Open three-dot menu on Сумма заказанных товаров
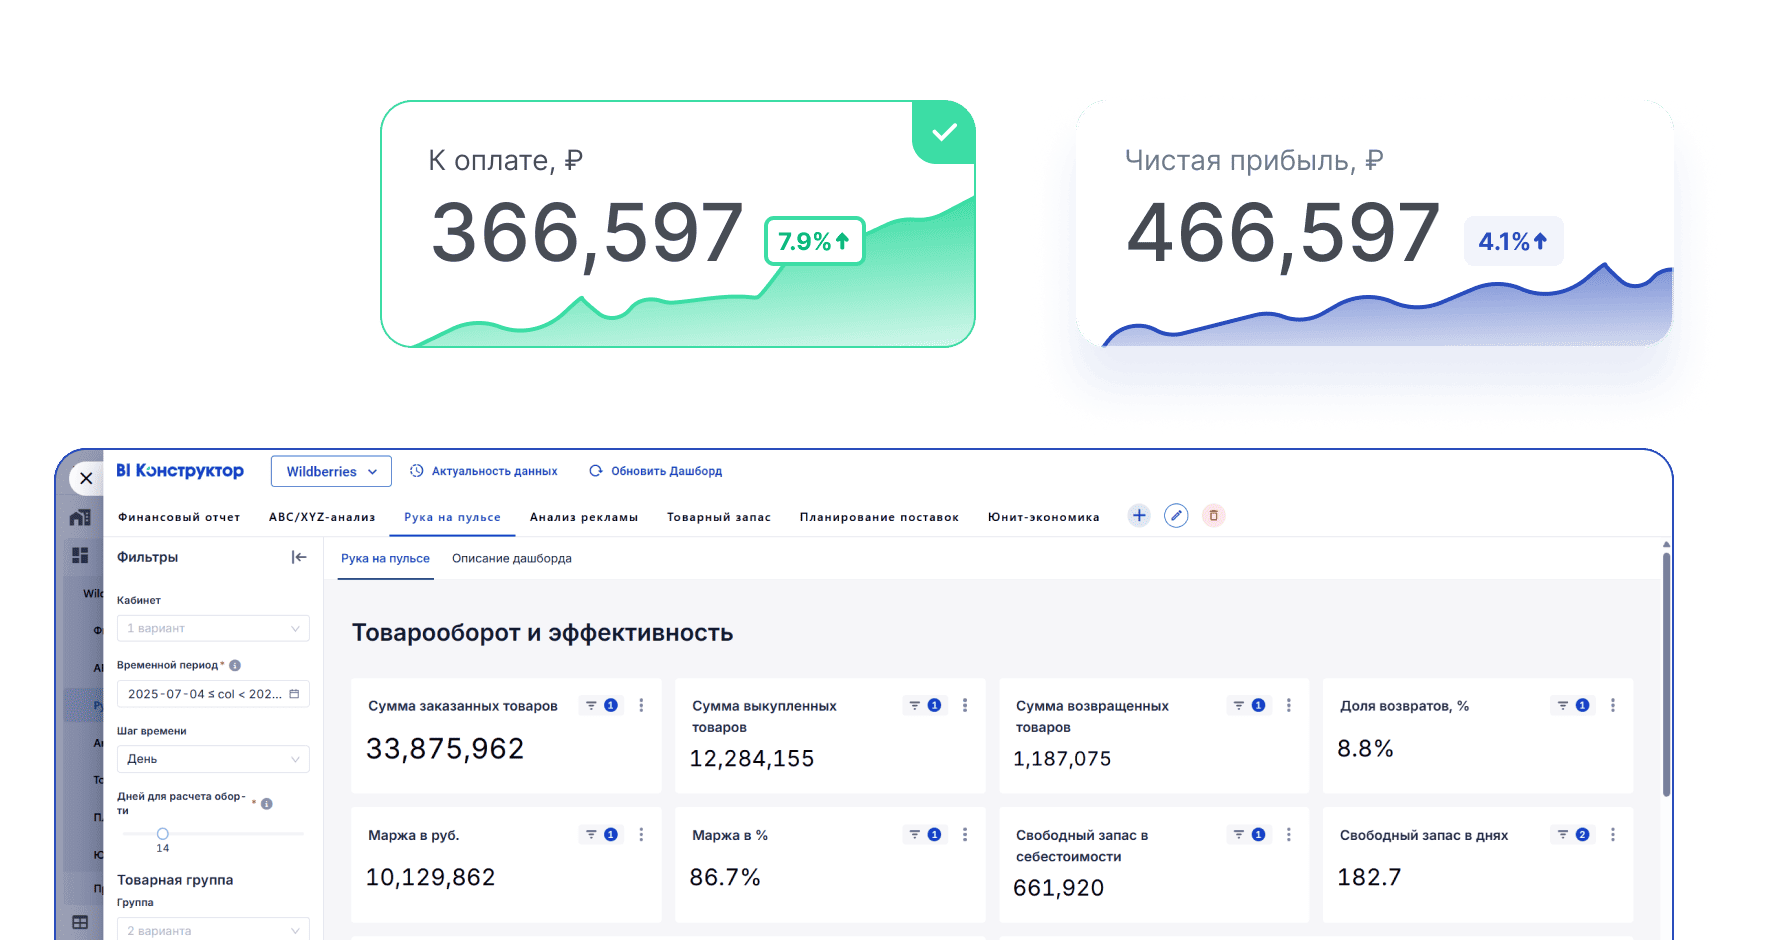This screenshot has width=1774, height=940. pyautogui.click(x=641, y=706)
